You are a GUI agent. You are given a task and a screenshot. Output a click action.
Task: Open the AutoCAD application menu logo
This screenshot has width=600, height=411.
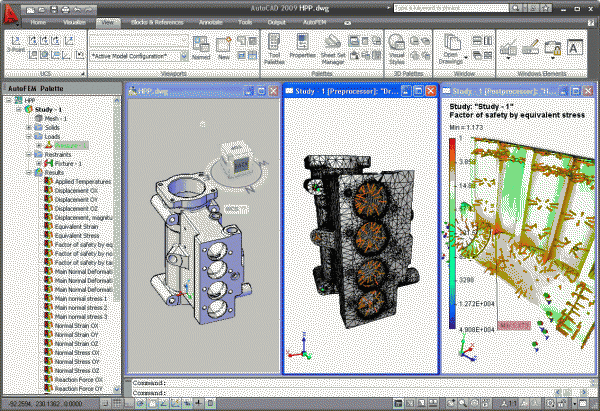[11, 15]
